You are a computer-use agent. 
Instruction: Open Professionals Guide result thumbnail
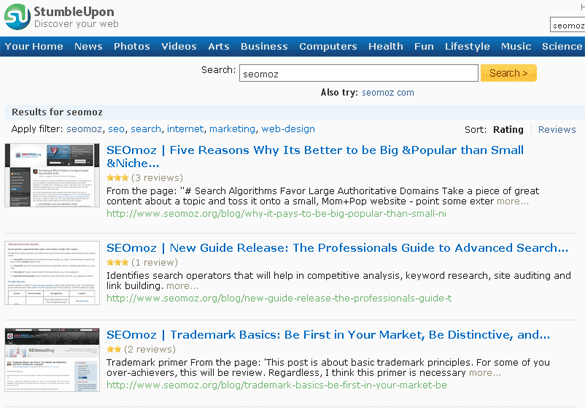coord(52,273)
